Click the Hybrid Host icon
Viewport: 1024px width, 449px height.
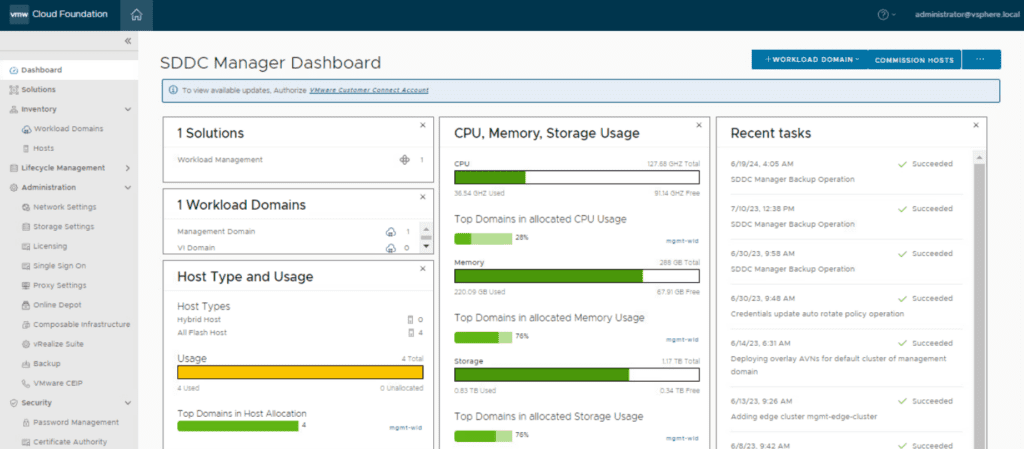[411, 320]
